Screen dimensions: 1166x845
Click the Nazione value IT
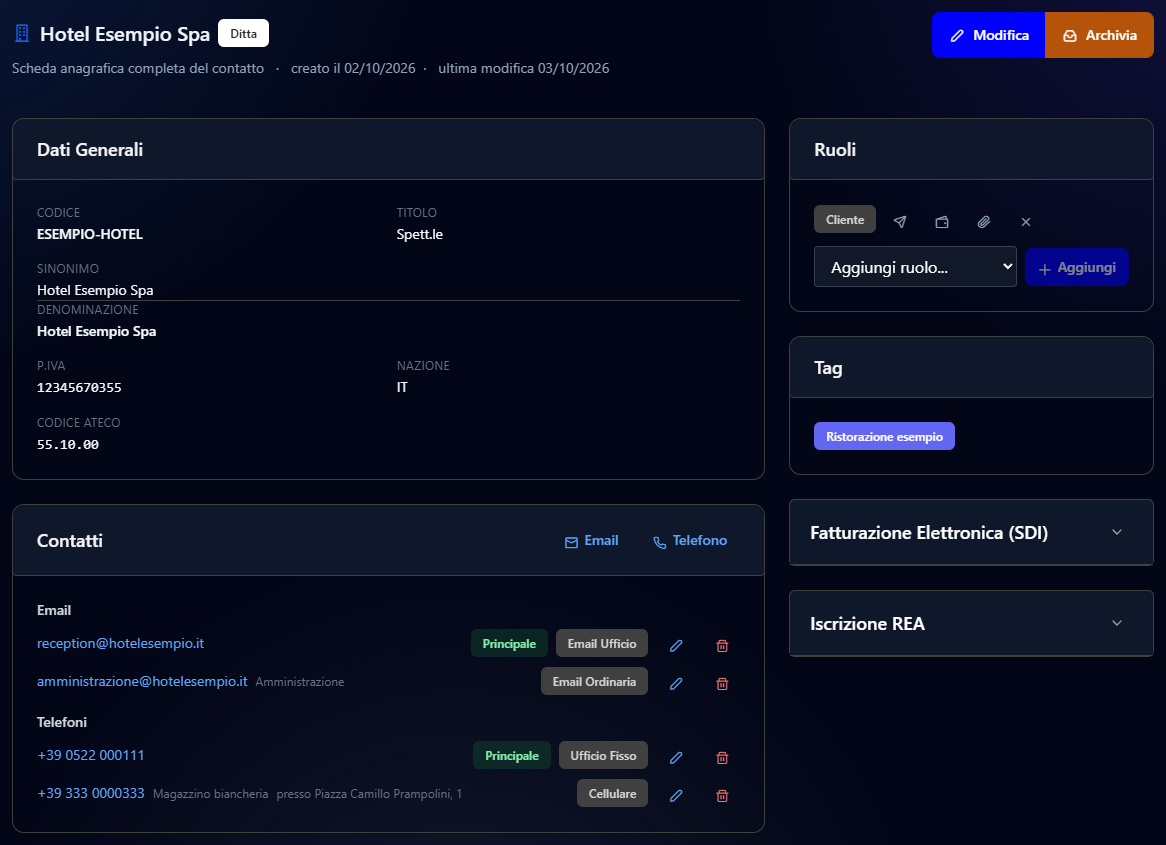pos(402,388)
